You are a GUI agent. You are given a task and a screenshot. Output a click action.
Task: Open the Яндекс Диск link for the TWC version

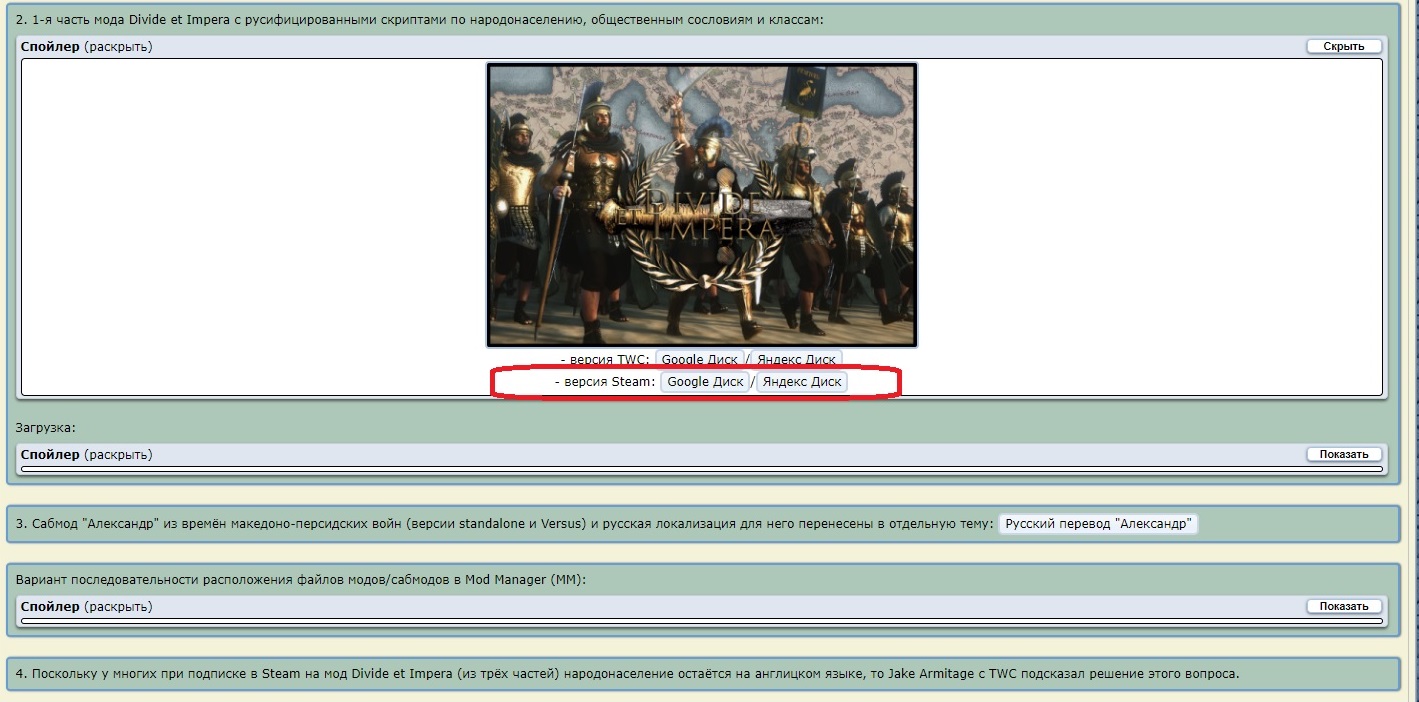click(796, 359)
